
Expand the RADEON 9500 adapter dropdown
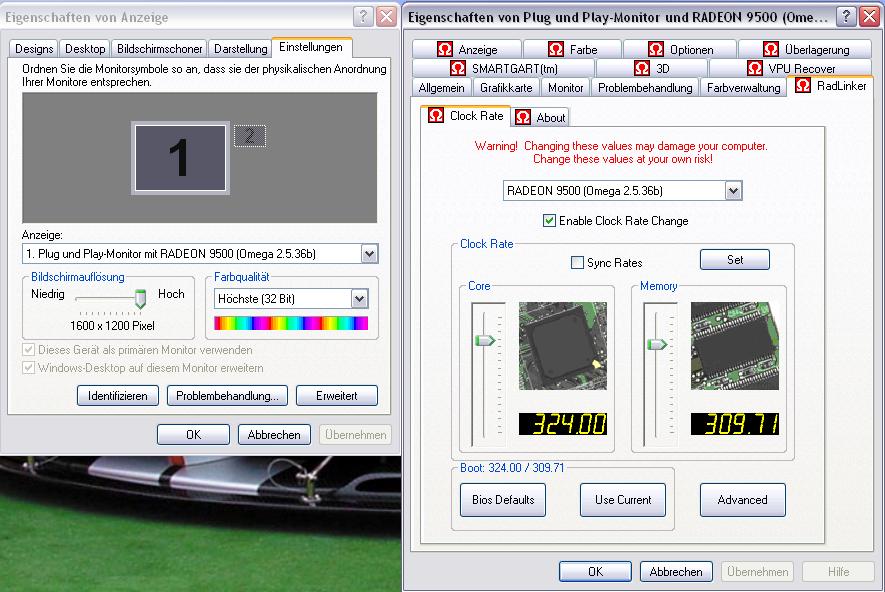(733, 191)
